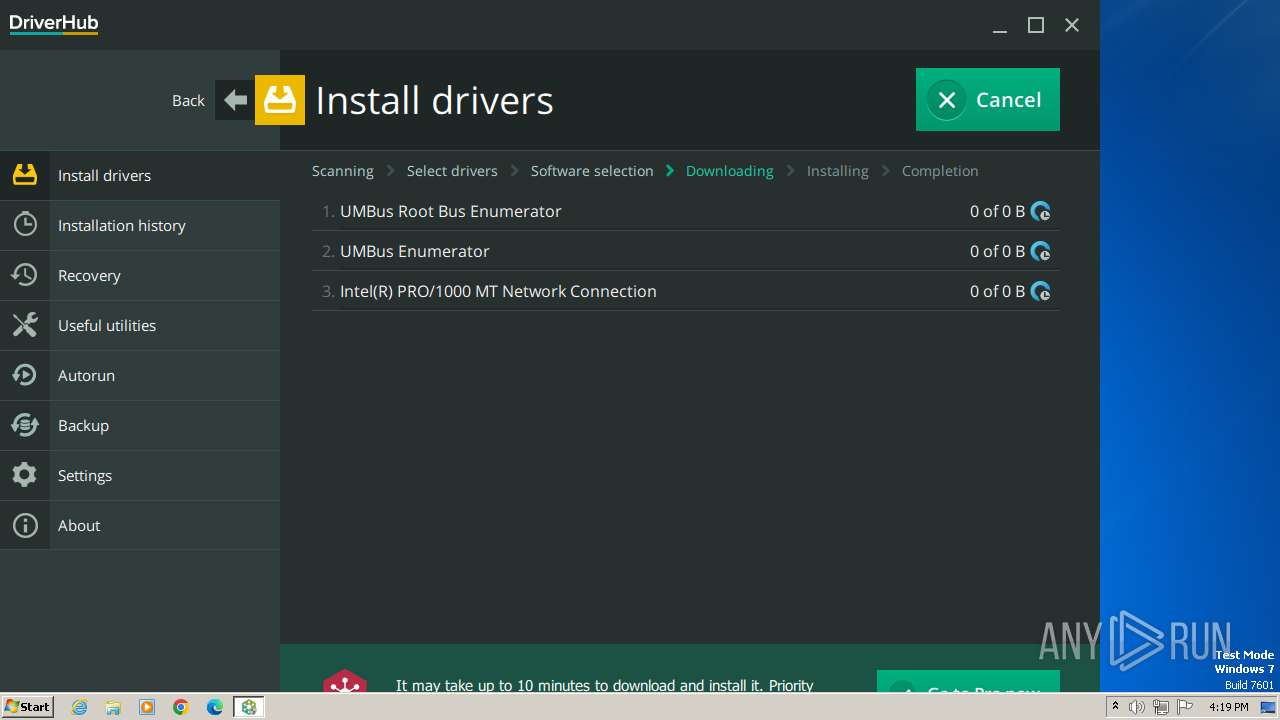Screen dimensions: 1280x720
Task: Open the Windows Start menu
Action: [x=27, y=706]
